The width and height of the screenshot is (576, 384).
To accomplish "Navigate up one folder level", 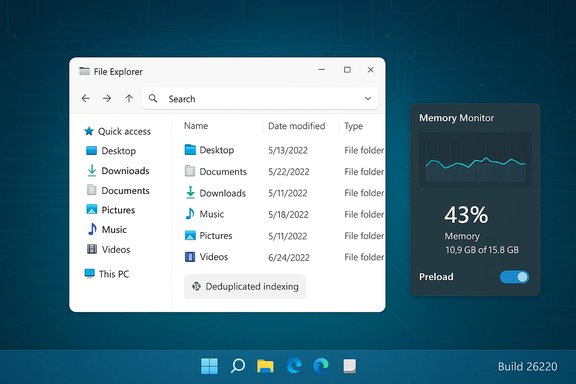I will pos(129,98).
